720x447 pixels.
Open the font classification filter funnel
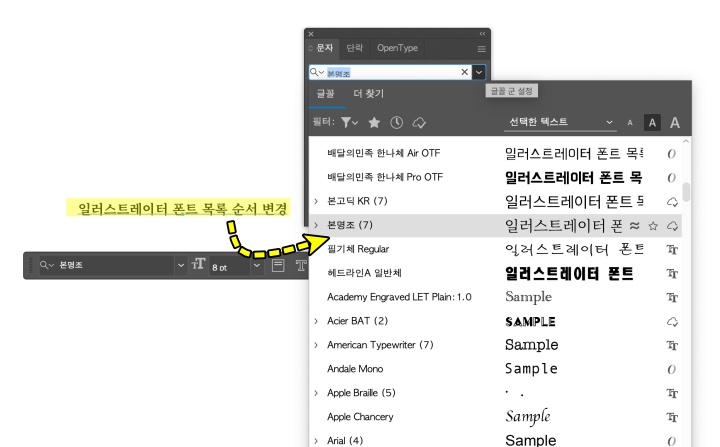pyautogui.click(x=349, y=122)
